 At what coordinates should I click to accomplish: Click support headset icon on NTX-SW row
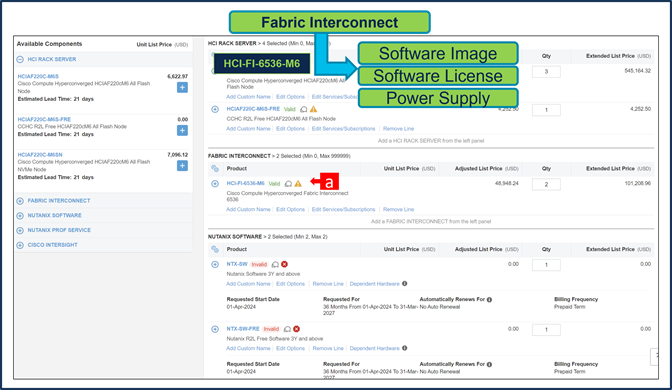[x=275, y=265]
